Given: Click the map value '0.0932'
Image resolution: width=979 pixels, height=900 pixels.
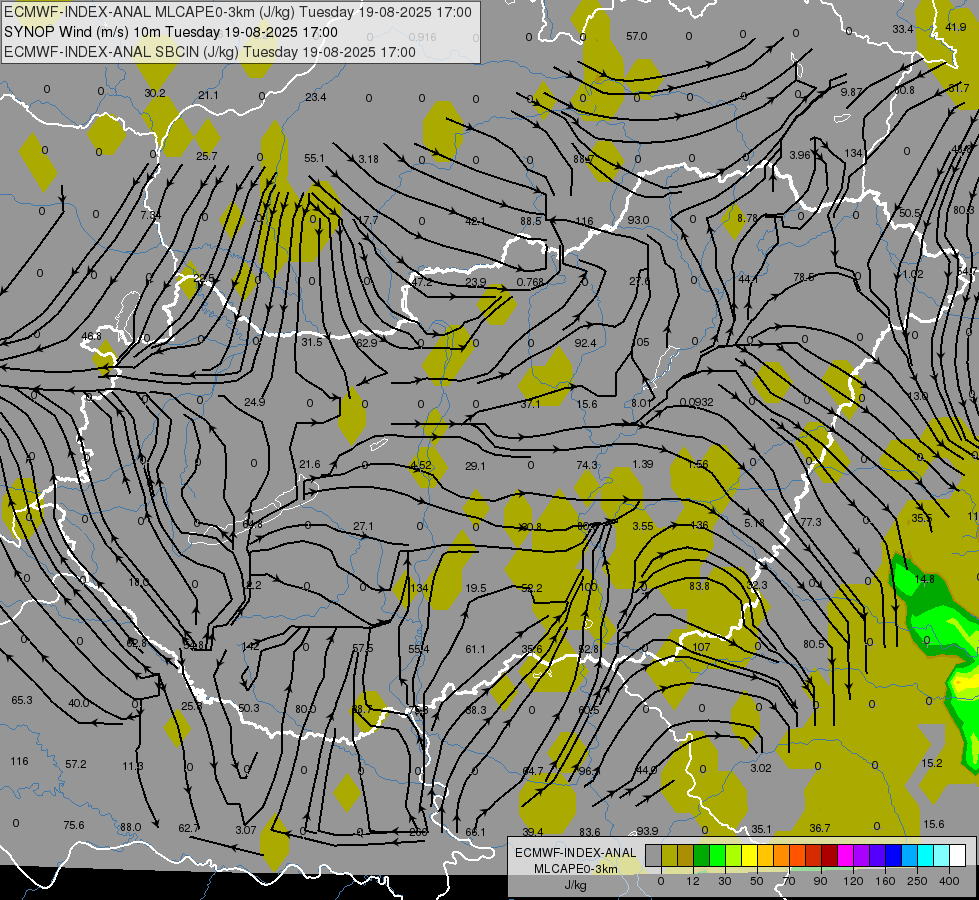Looking at the screenshot, I should 696,402.
